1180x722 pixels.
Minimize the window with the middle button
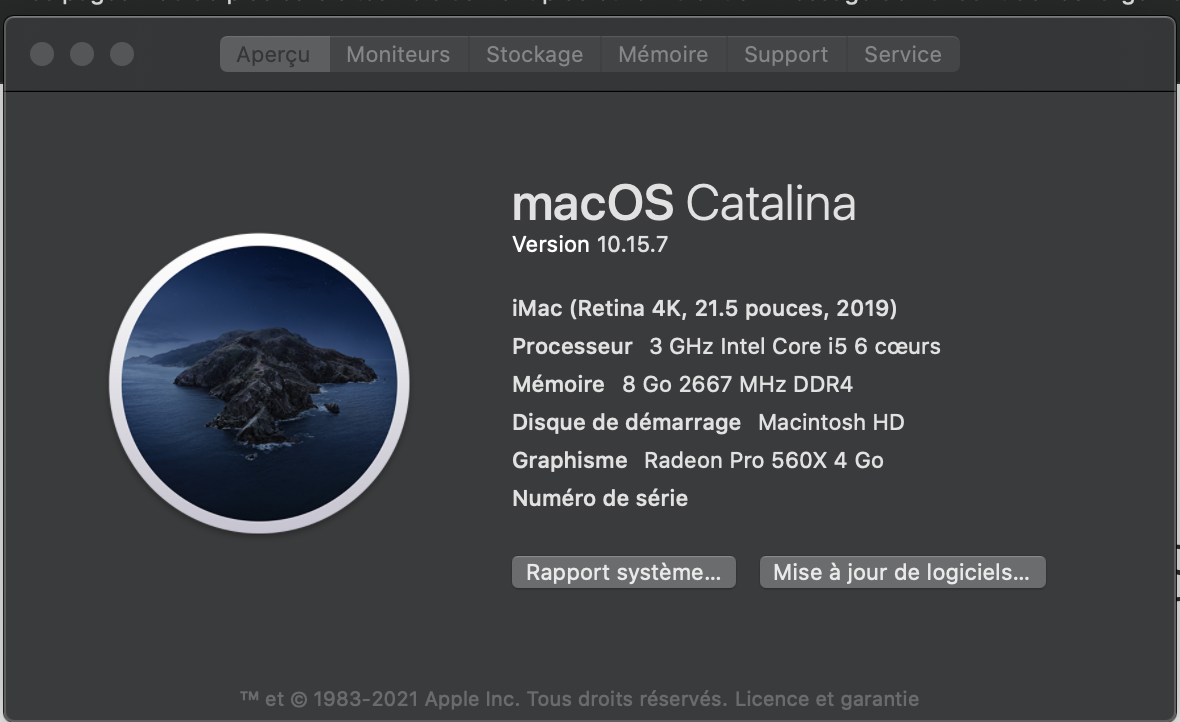(x=82, y=54)
